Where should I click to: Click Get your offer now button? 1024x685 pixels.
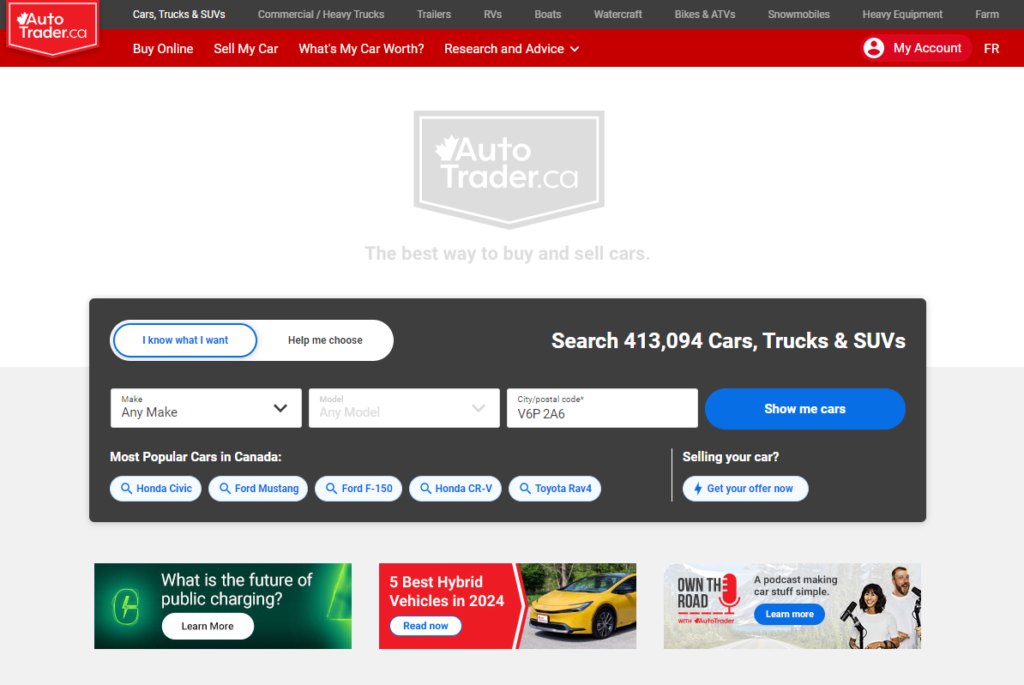[745, 488]
